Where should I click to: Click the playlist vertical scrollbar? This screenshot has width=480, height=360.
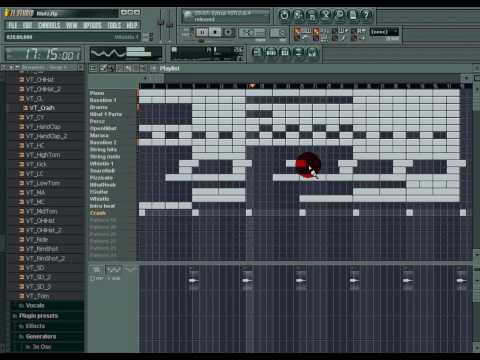(476, 167)
